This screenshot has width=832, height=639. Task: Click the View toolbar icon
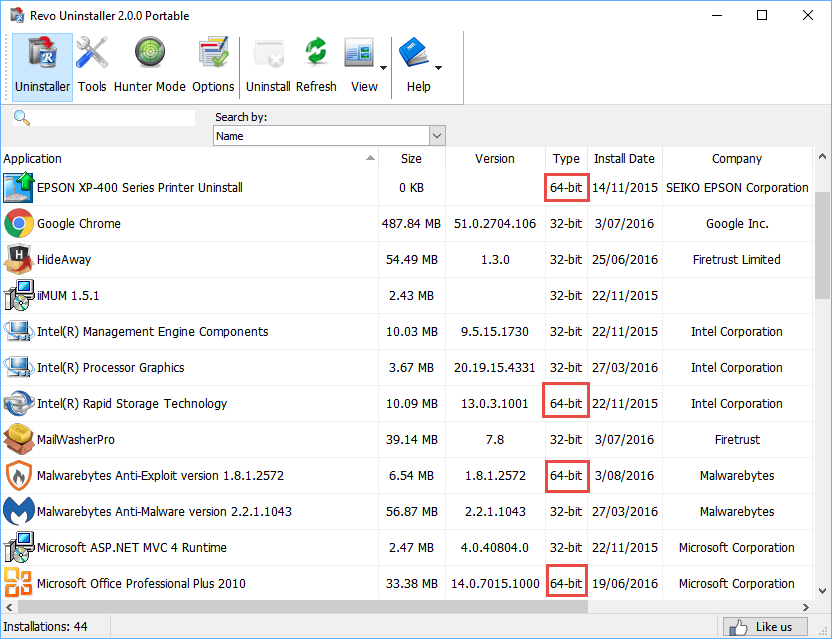click(x=359, y=52)
